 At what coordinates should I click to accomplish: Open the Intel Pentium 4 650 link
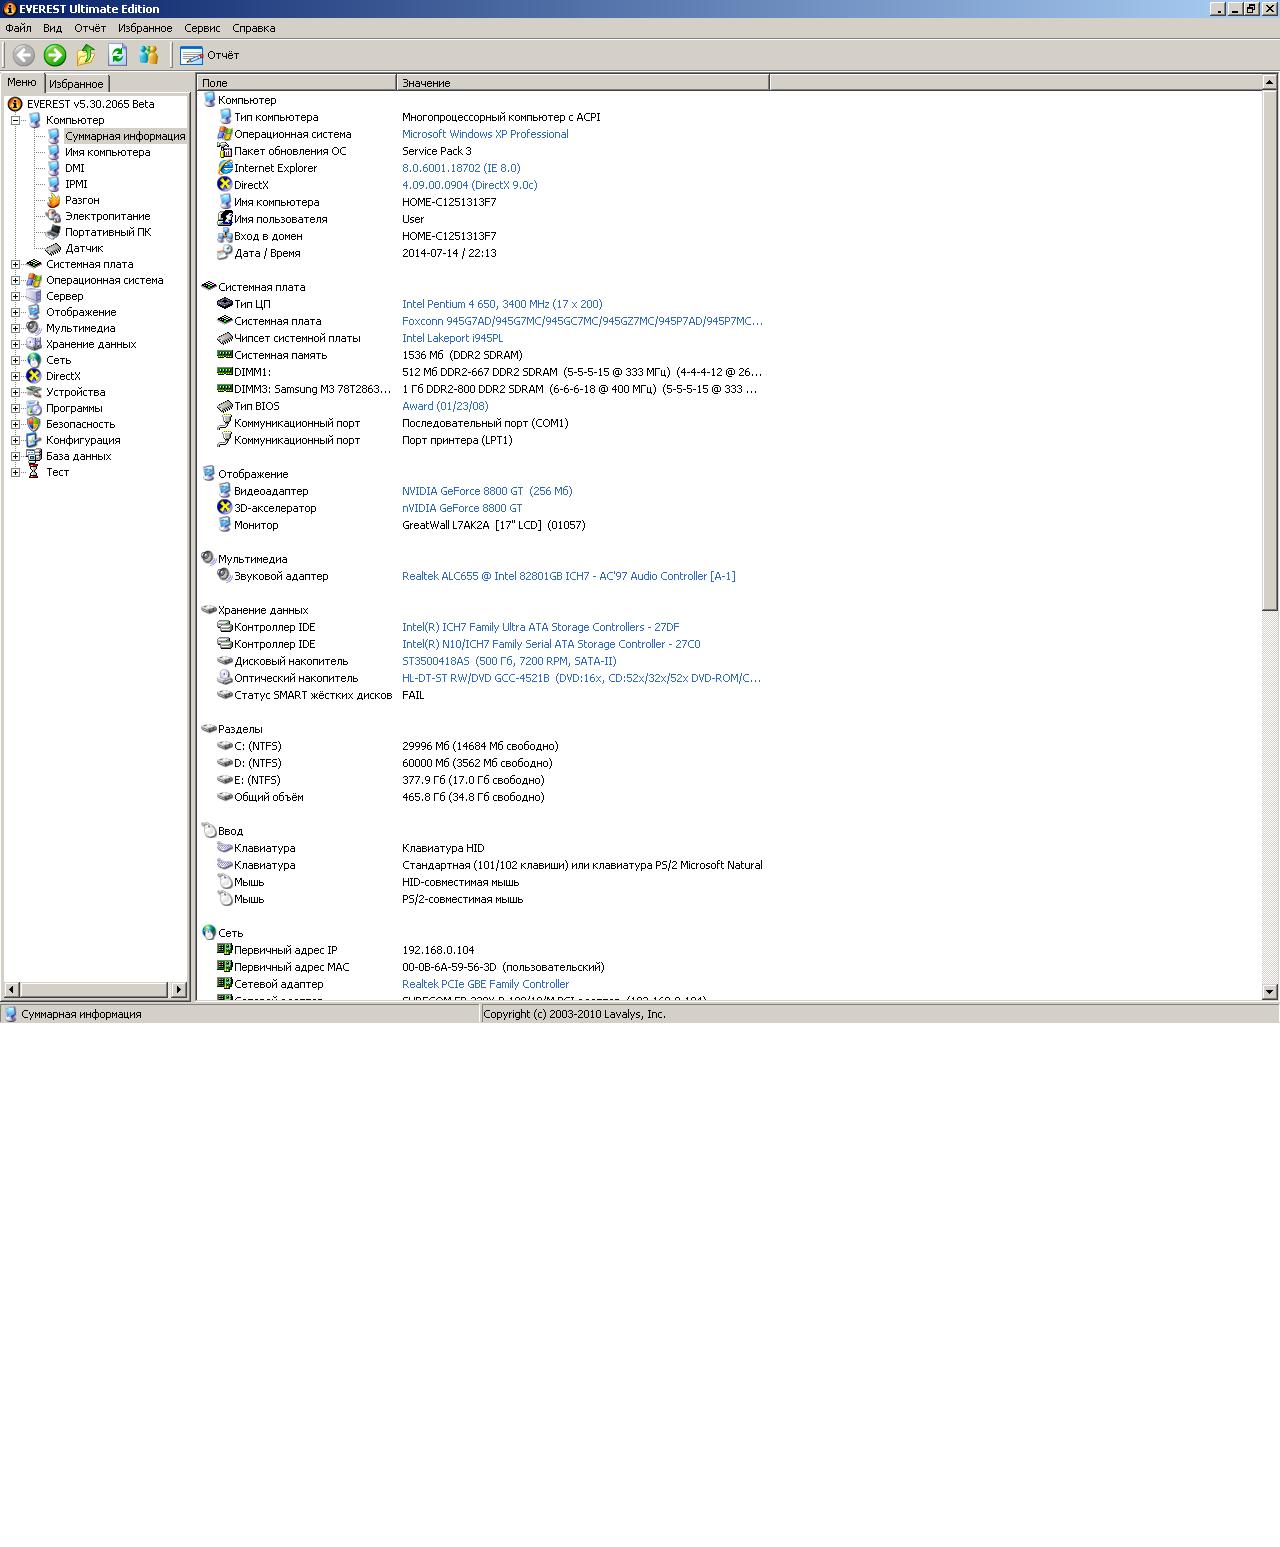point(501,304)
